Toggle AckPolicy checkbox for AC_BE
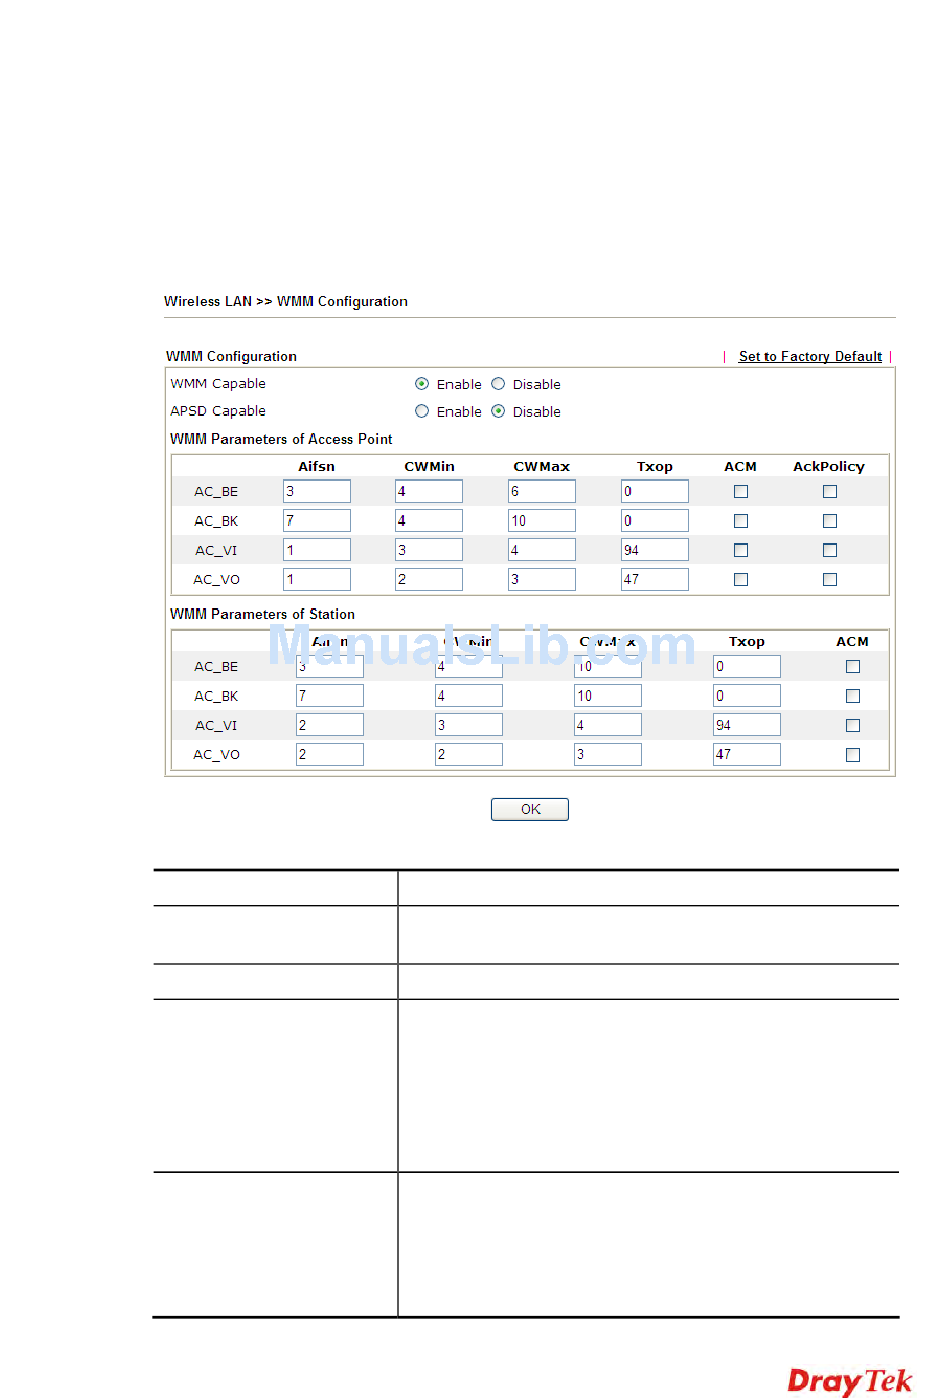Screen dimensions: 950x1398 830,491
